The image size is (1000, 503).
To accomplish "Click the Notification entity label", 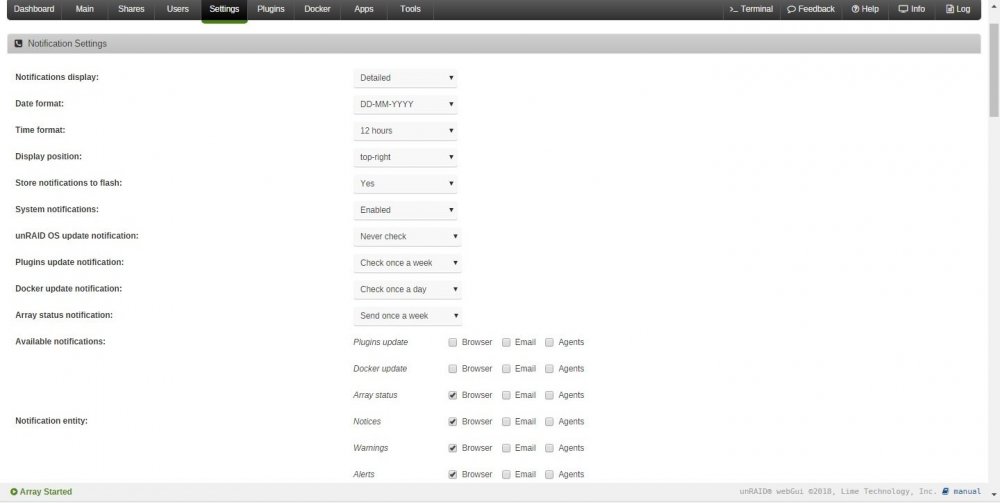I will (x=52, y=421).
